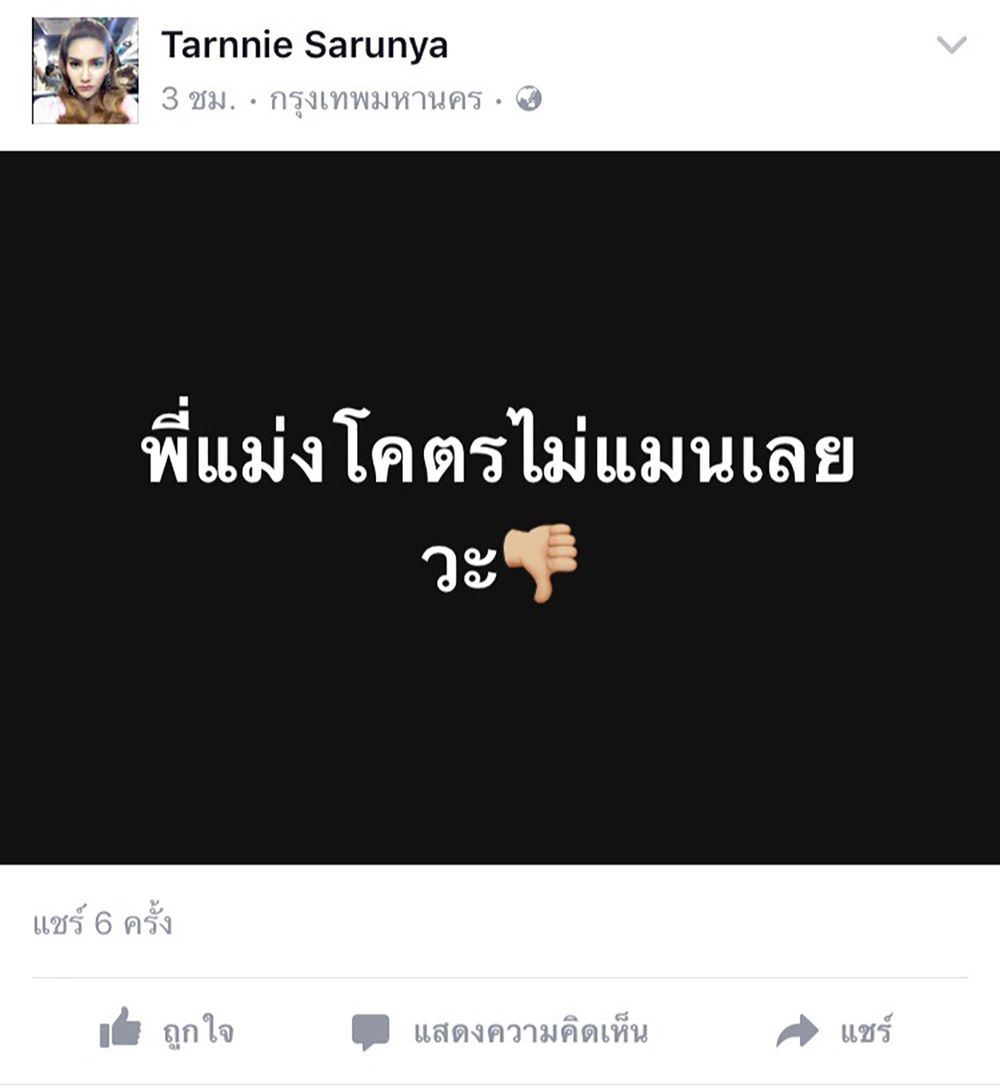Click the globe public privacy icon
1000x1088 pixels.
click(x=529, y=99)
